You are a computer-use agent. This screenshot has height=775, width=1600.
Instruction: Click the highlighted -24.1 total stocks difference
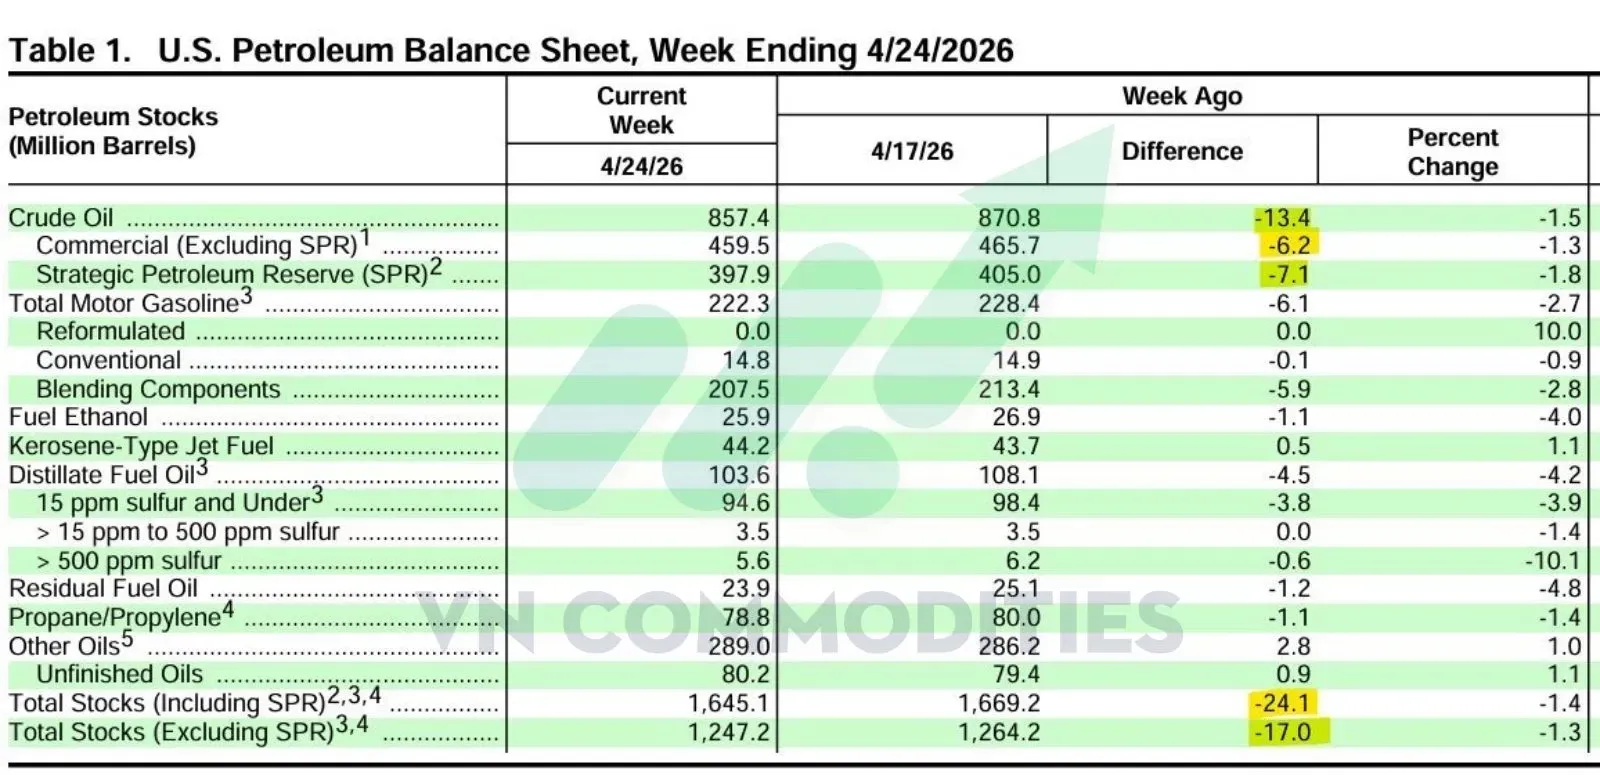(1283, 703)
